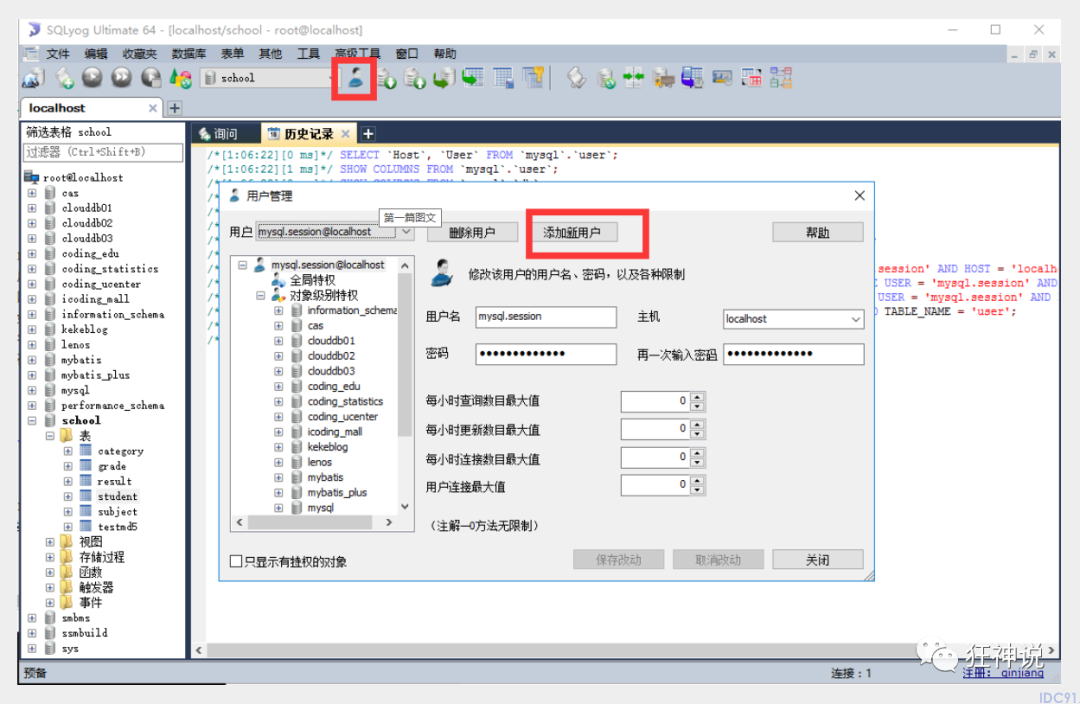Increase max user connections value

tap(697, 482)
